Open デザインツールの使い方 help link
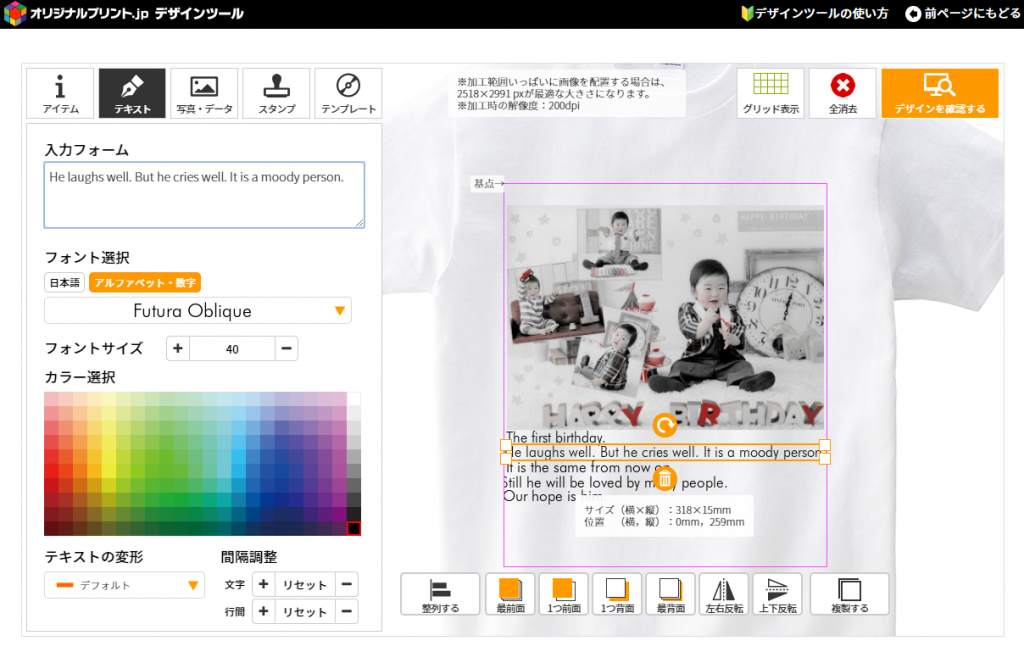The image size is (1024, 652). tap(815, 13)
